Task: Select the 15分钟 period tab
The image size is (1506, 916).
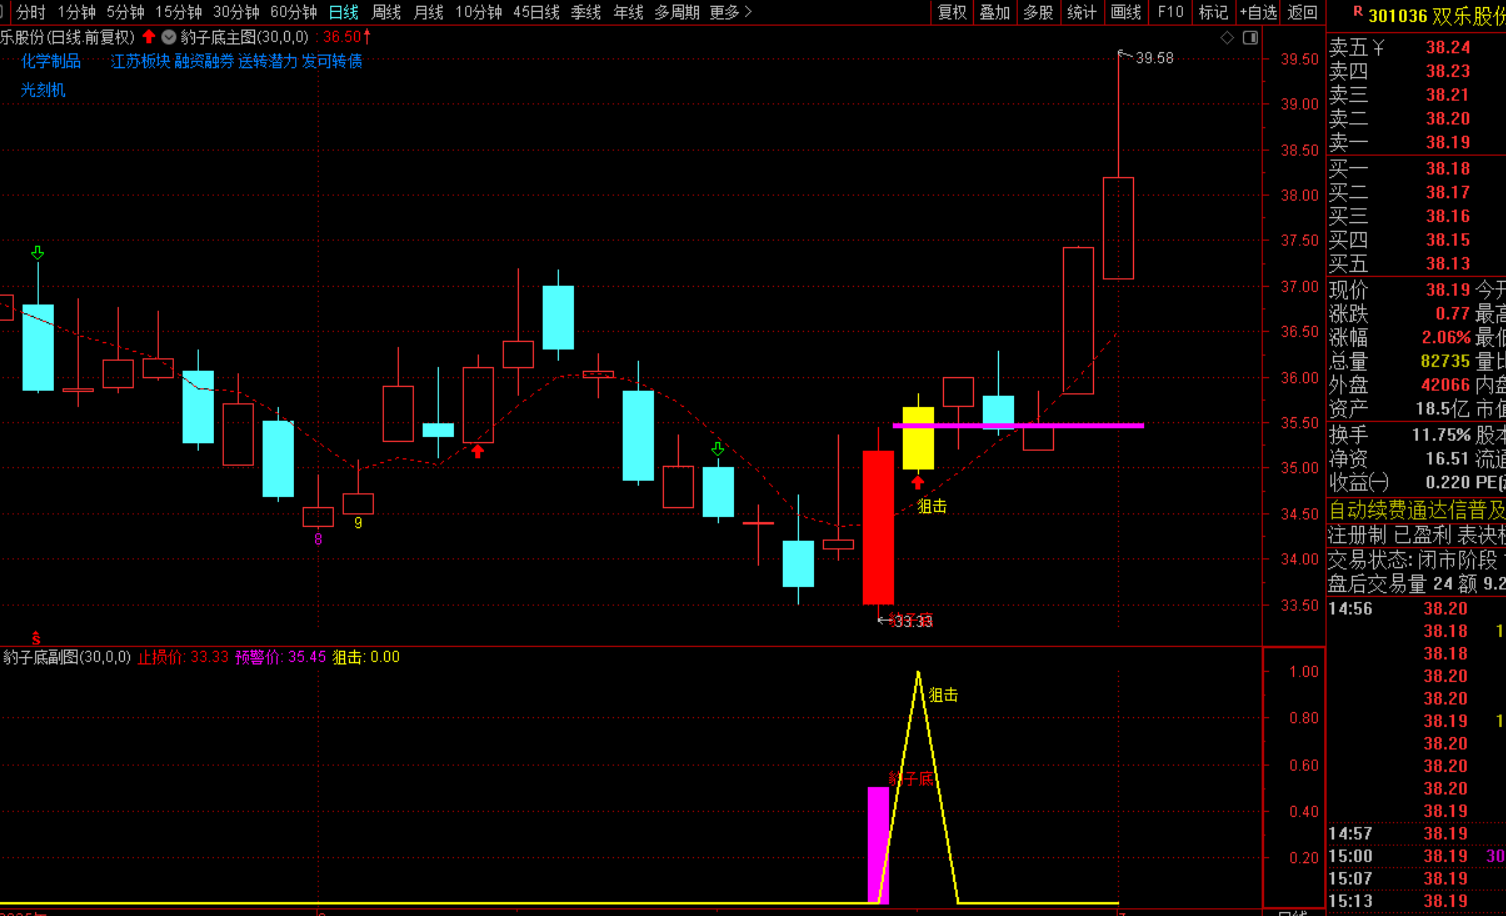Action: pos(178,12)
